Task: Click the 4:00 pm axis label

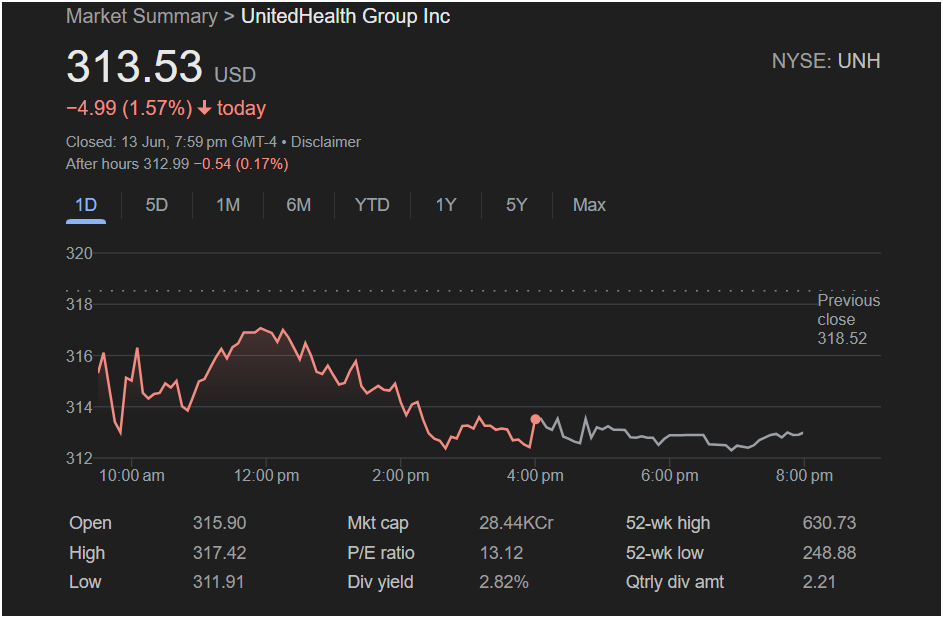Action: [x=535, y=476]
